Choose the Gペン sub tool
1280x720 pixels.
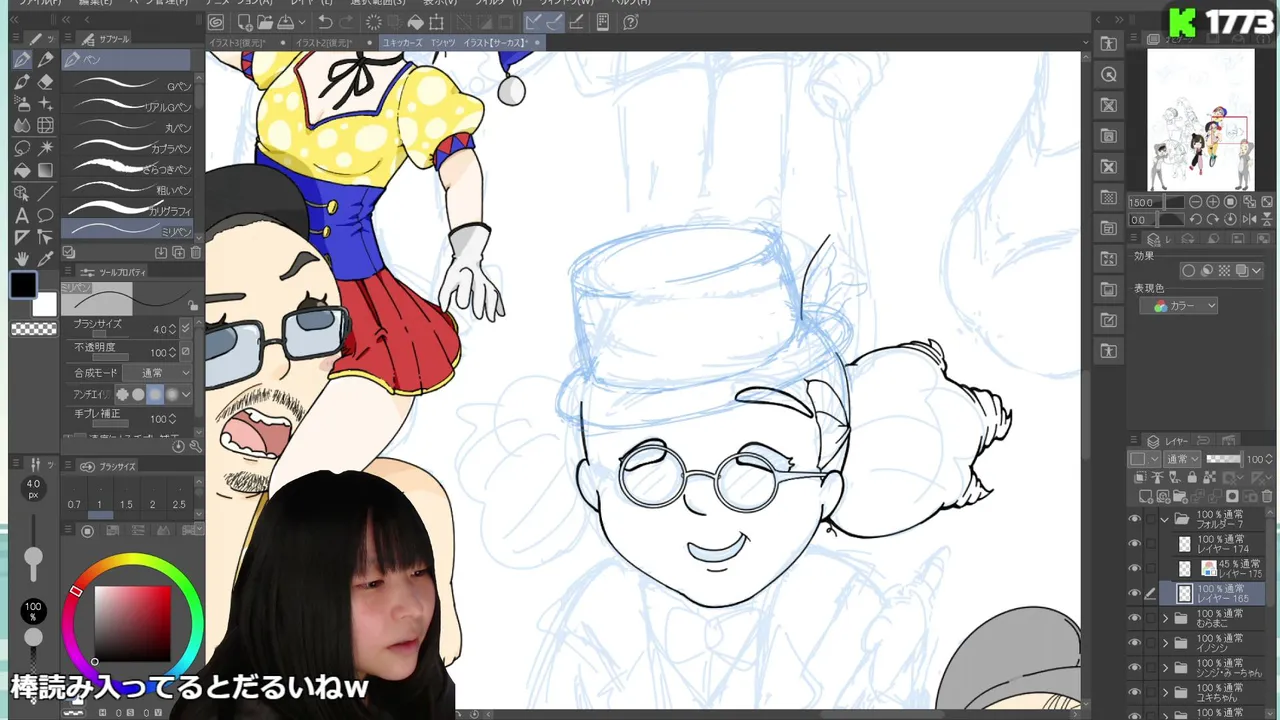point(127,86)
